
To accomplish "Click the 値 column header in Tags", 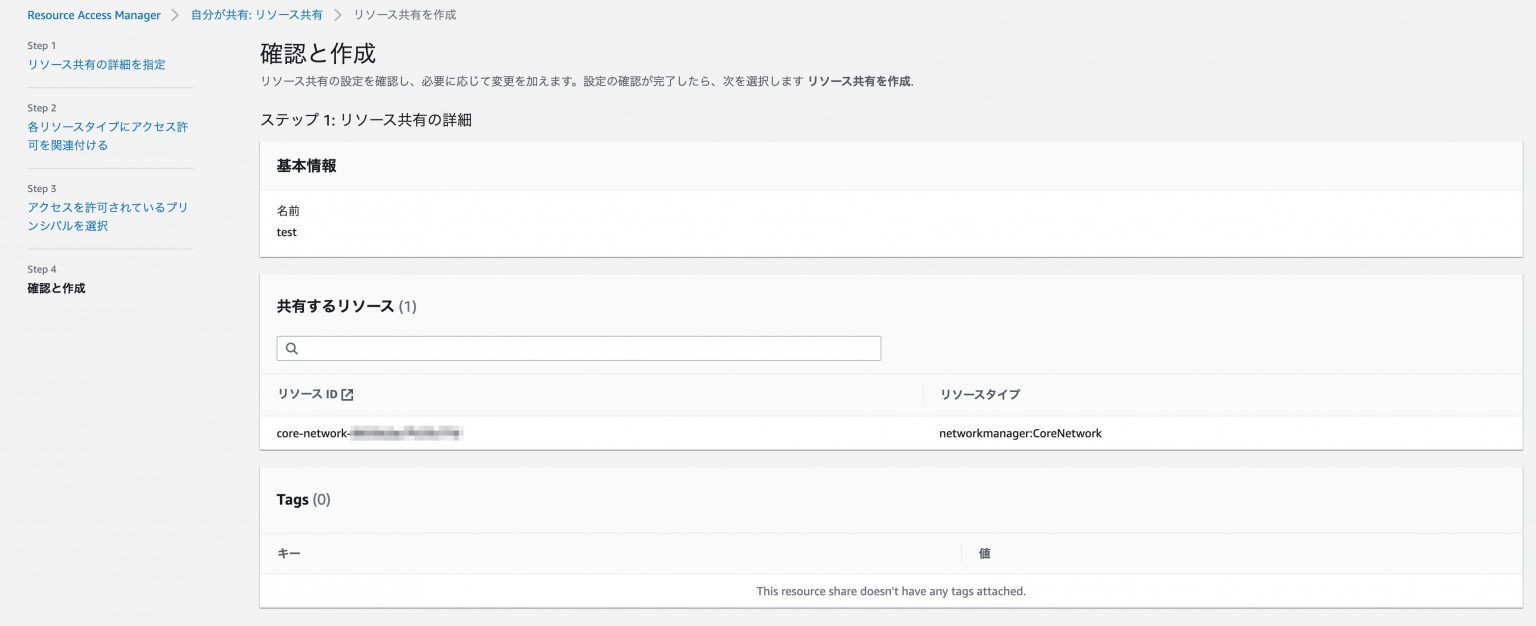I will click(985, 553).
